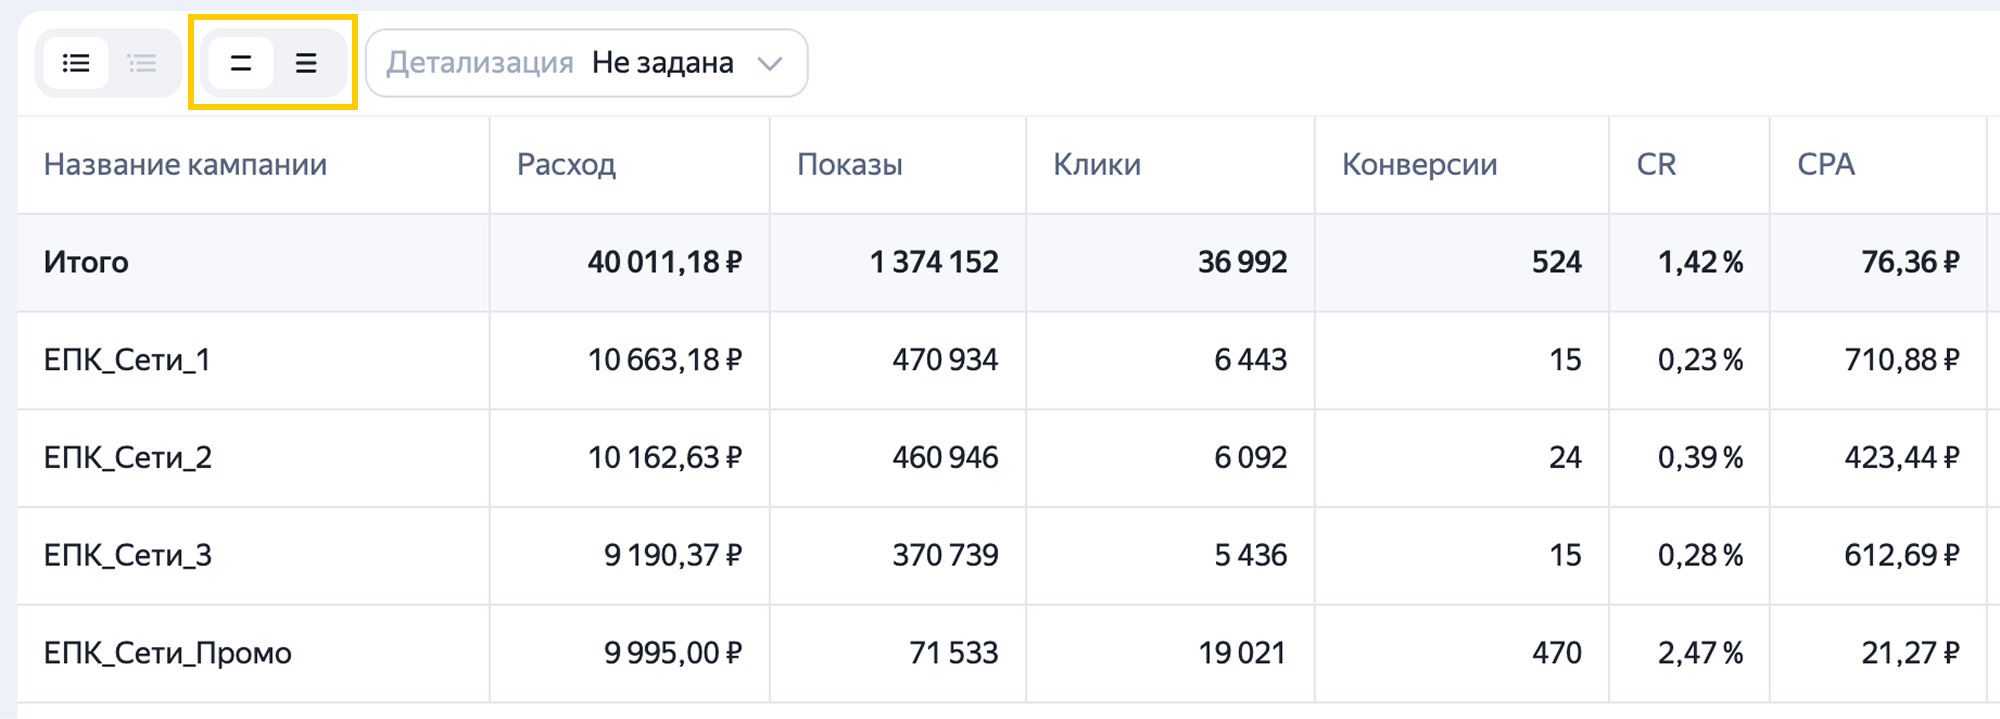Screen dimensions: 2000x719
Task: Open campaign ЕПК_Сети_Промо
Action: (167, 653)
